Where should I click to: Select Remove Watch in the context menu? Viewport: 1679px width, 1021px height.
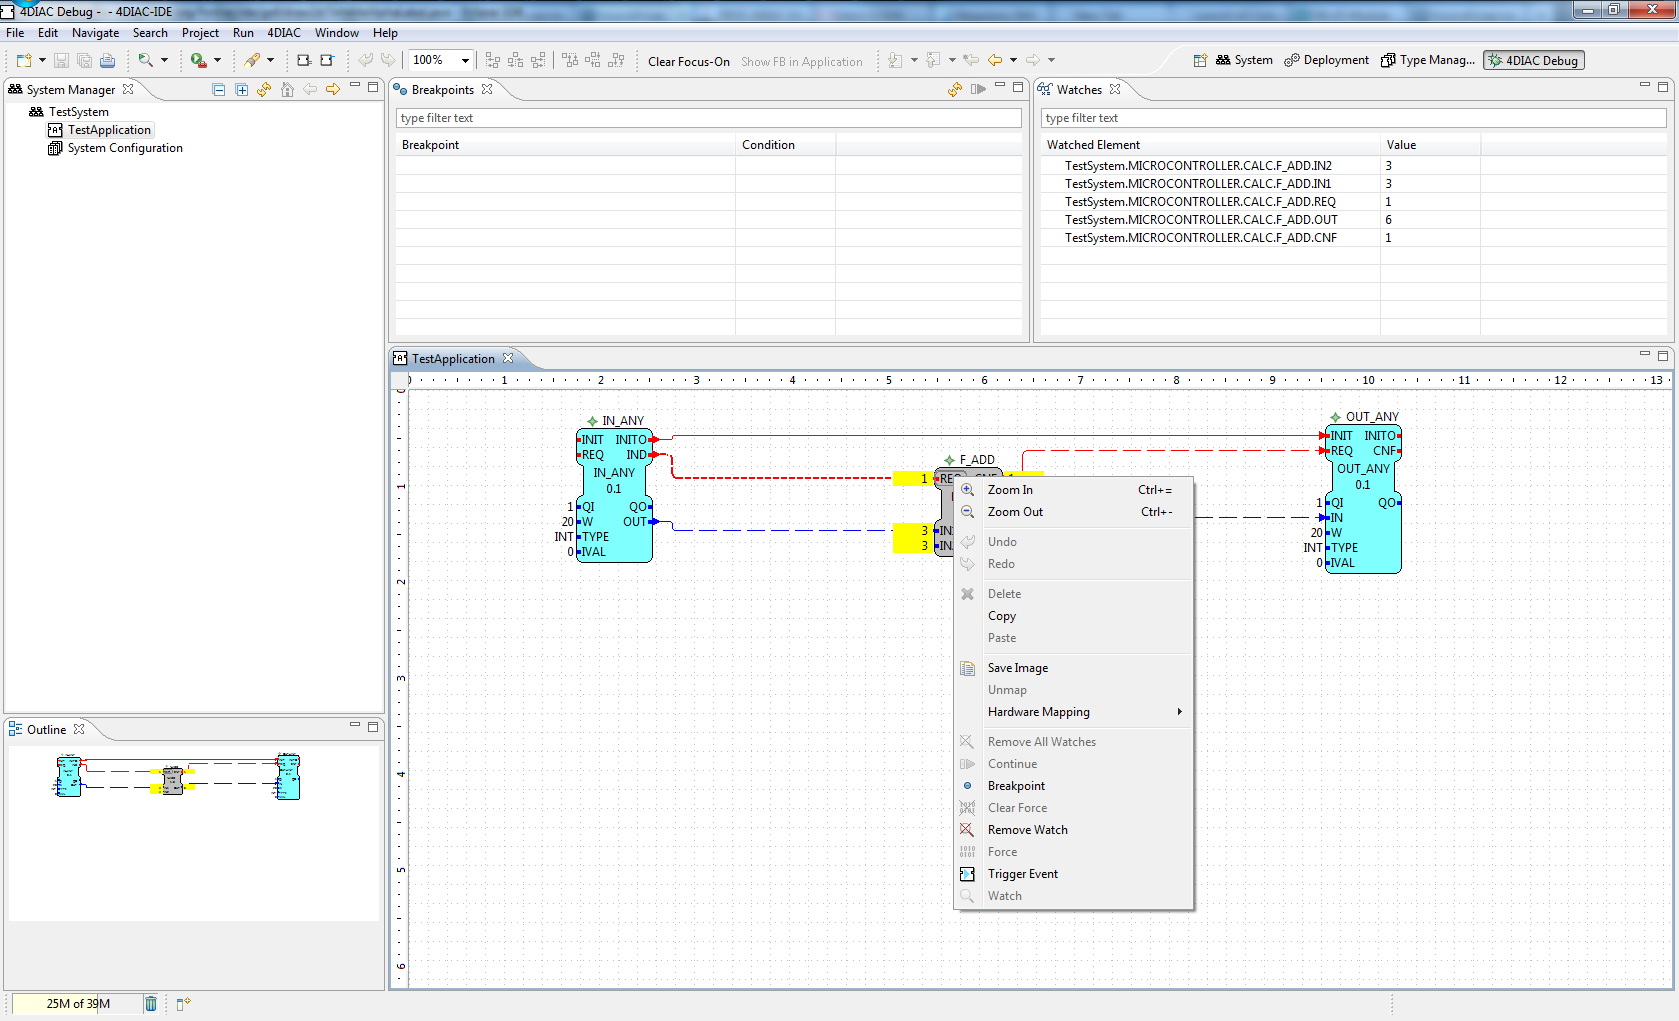1027,830
